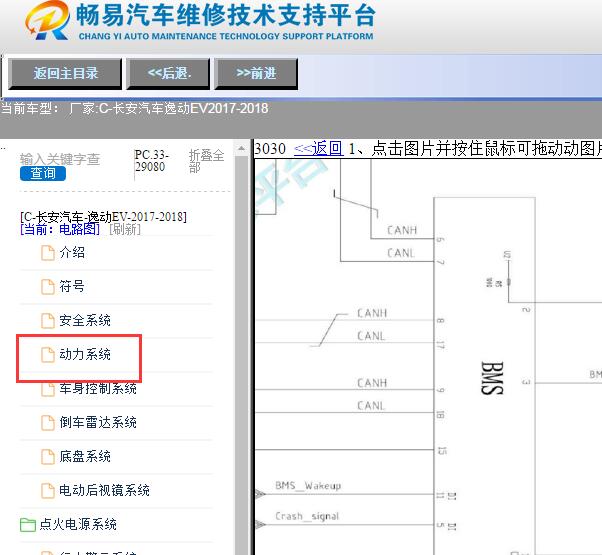The height and width of the screenshot is (555, 602).
Task: Click the 当前车型 vehicle model text
Action: pos(134,109)
